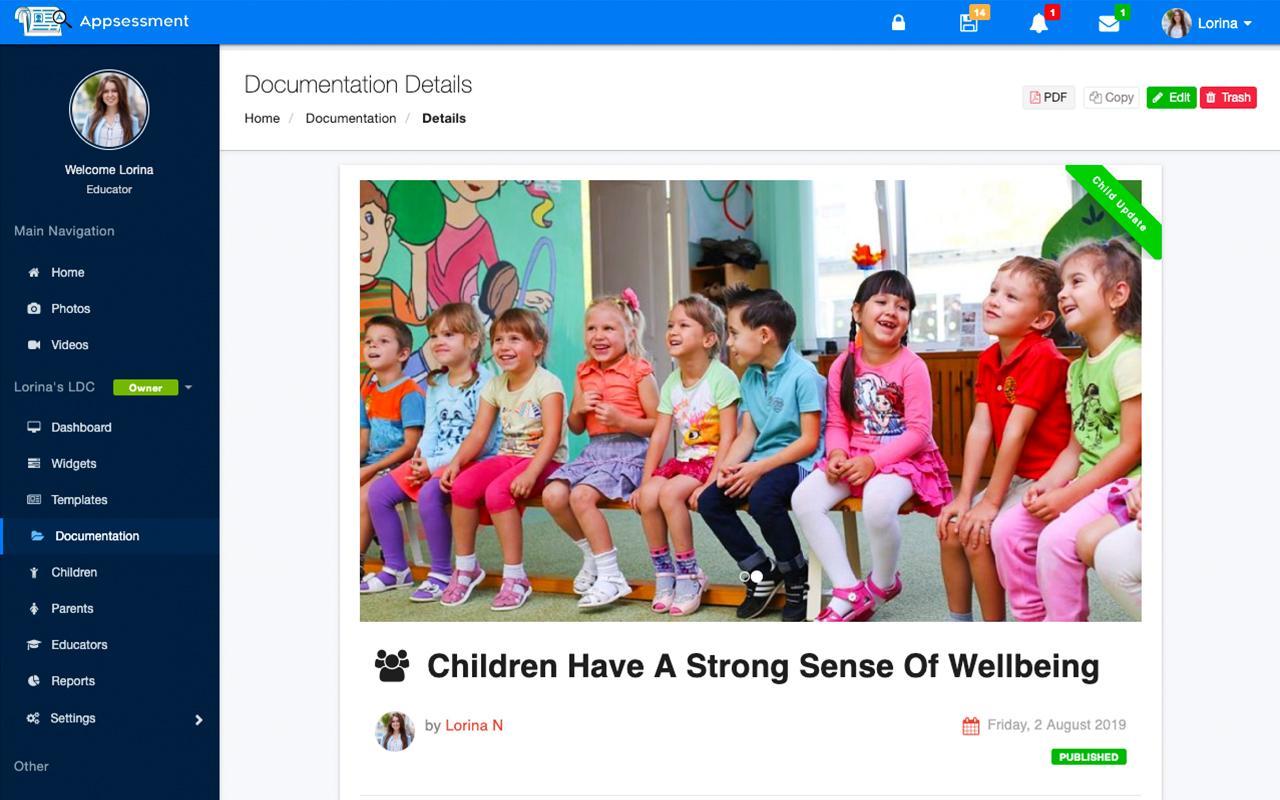Follow the Documentation breadcrumb link

coord(351,118)
